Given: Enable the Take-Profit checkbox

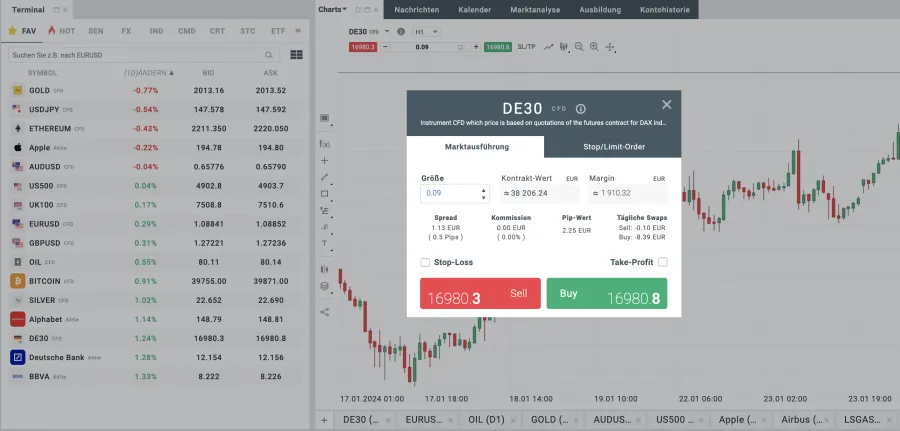Looking at the screenshot, I should [662, 262].
